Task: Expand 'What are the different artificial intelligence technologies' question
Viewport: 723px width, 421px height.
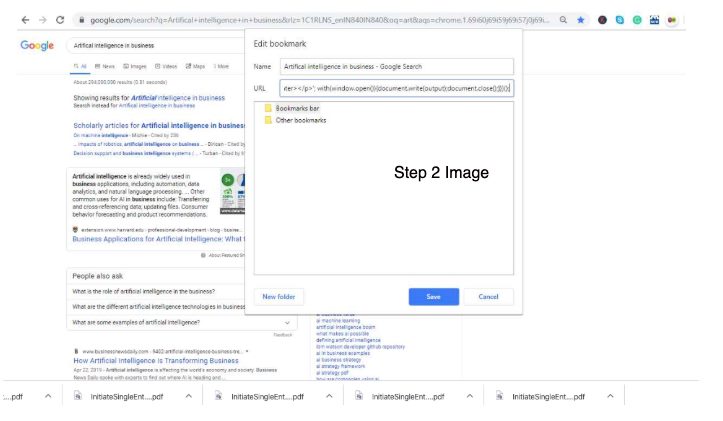Action: tap(159, 307)
